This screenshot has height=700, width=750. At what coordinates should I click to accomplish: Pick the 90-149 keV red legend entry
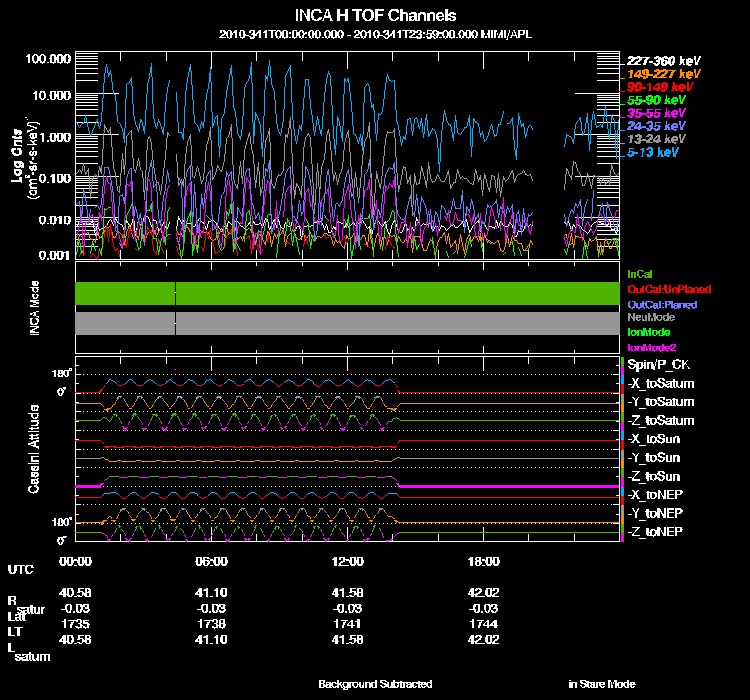659,87
